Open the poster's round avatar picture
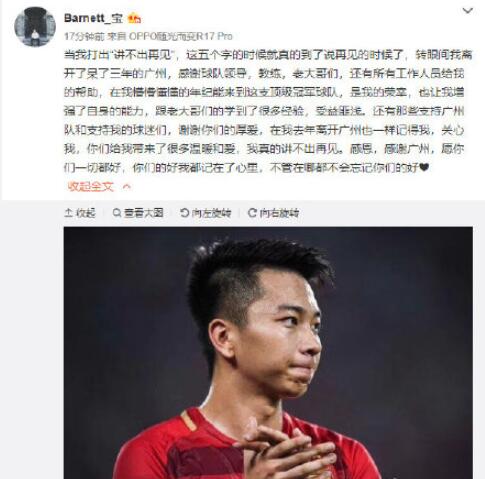485x479 pixels. pyautogui.click(x=35, y=26)
